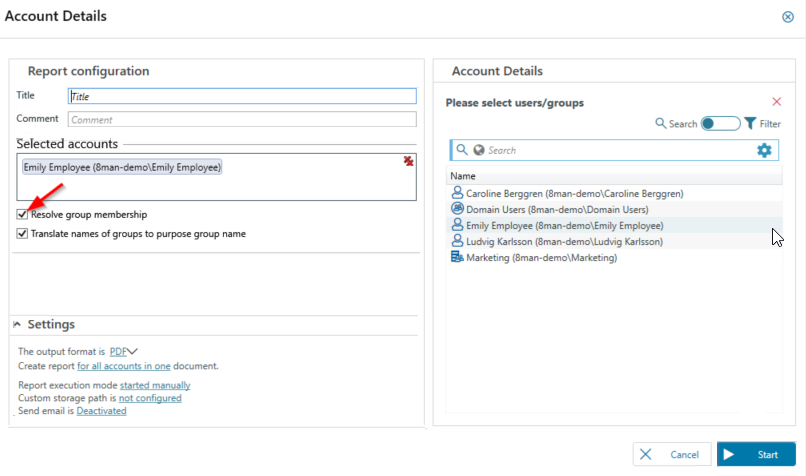Screen dimensions: 806x476
Task: Click the settings gear icon in search bar
Action: (x=764, y=150)
